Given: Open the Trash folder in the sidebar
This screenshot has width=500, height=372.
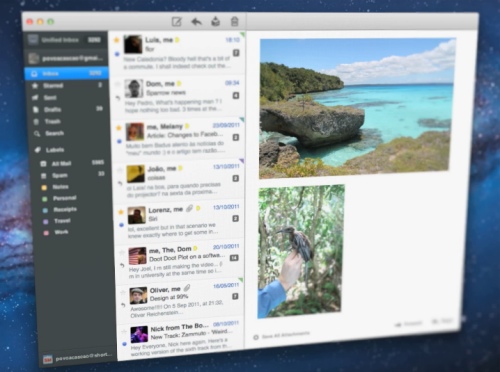Looking at the screenshot, I should pyautogui.click(x=69, y=121).
